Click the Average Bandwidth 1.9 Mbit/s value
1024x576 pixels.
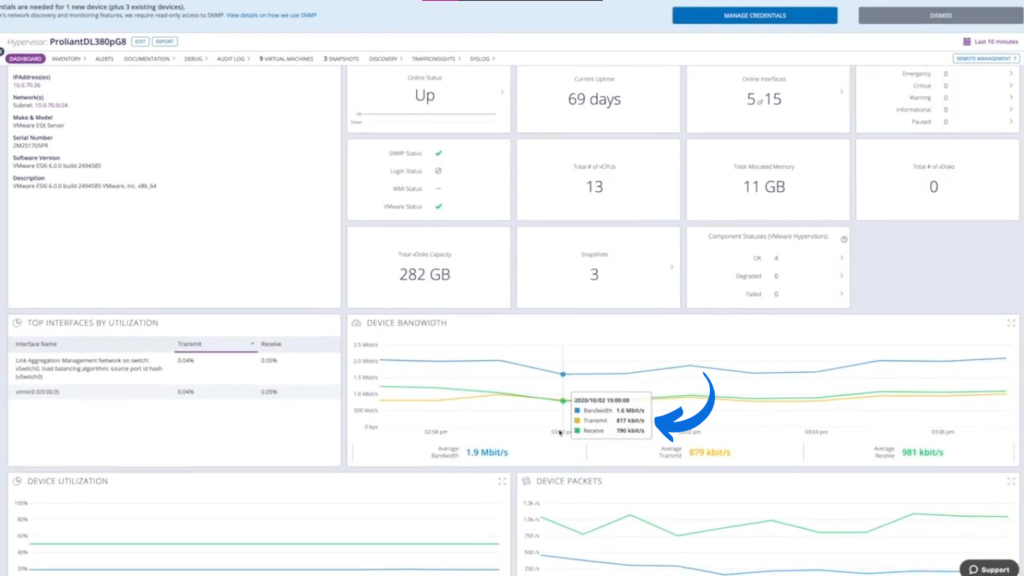tap(487, 452)
